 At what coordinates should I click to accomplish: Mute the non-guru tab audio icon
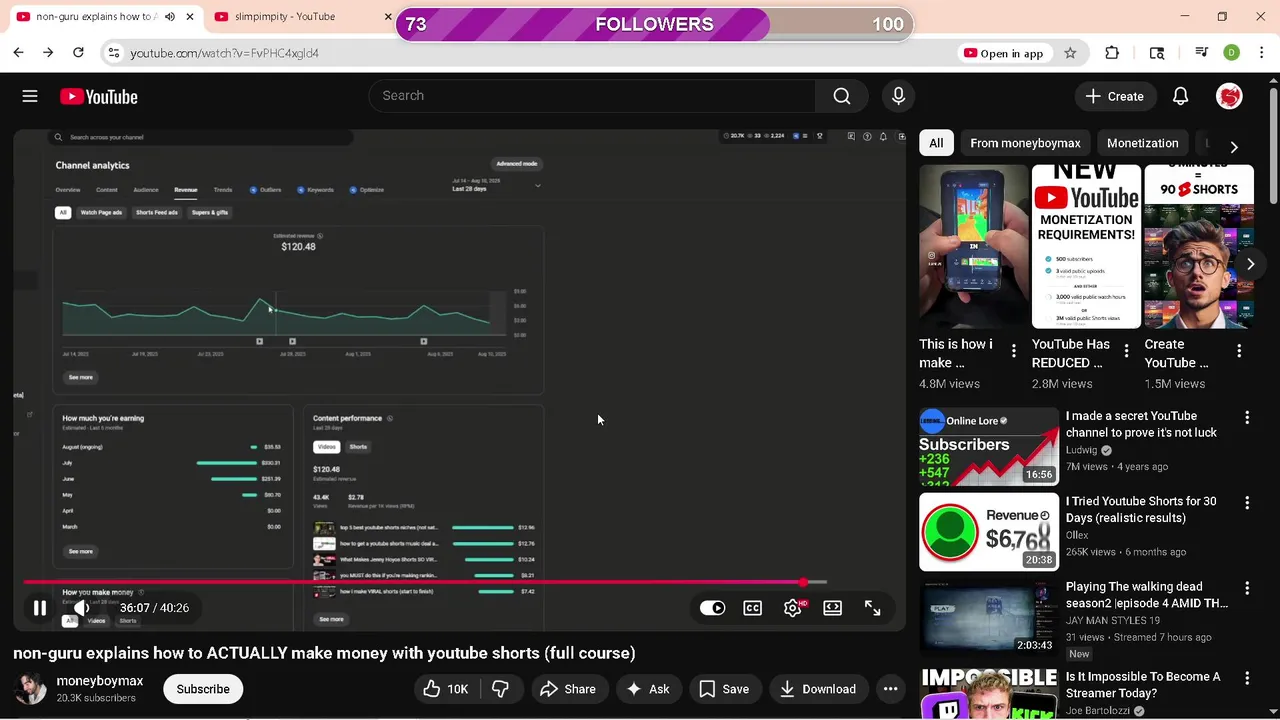click(170, 16)
